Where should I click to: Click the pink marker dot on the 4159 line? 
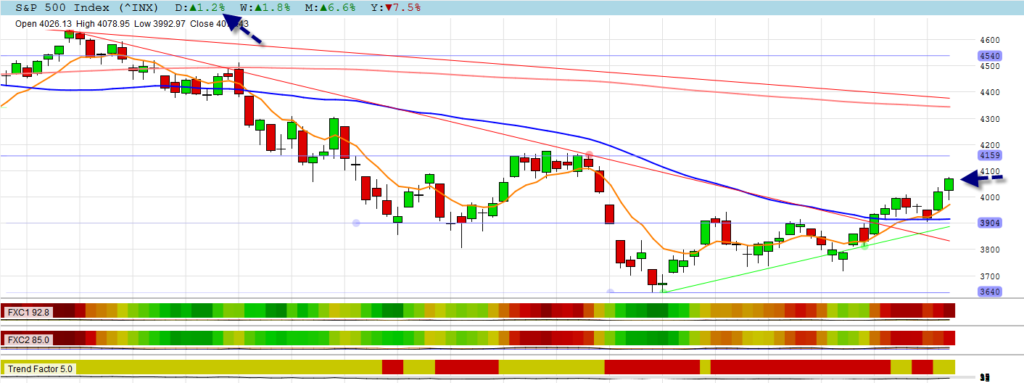(588, 156)
